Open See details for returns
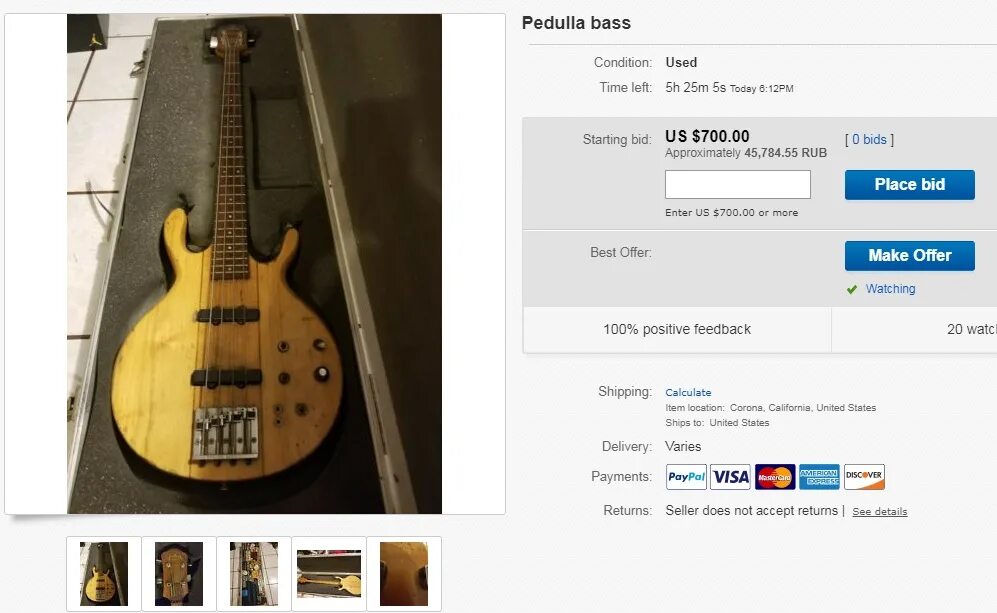 [879, 511]
